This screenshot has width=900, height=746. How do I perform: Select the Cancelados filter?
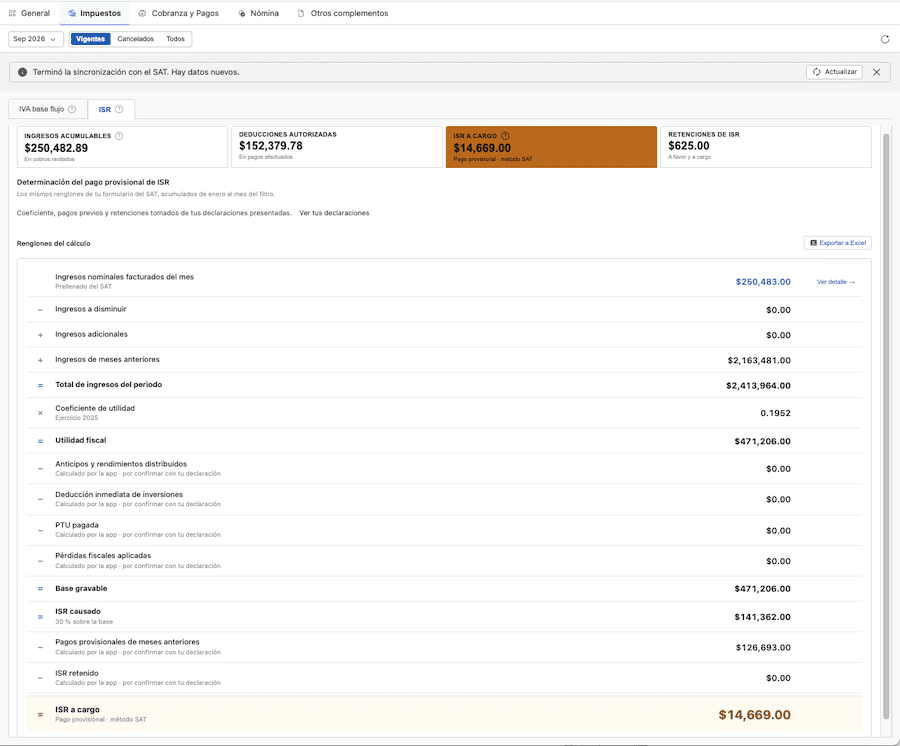pyautogui.click(x=135, y=39)
